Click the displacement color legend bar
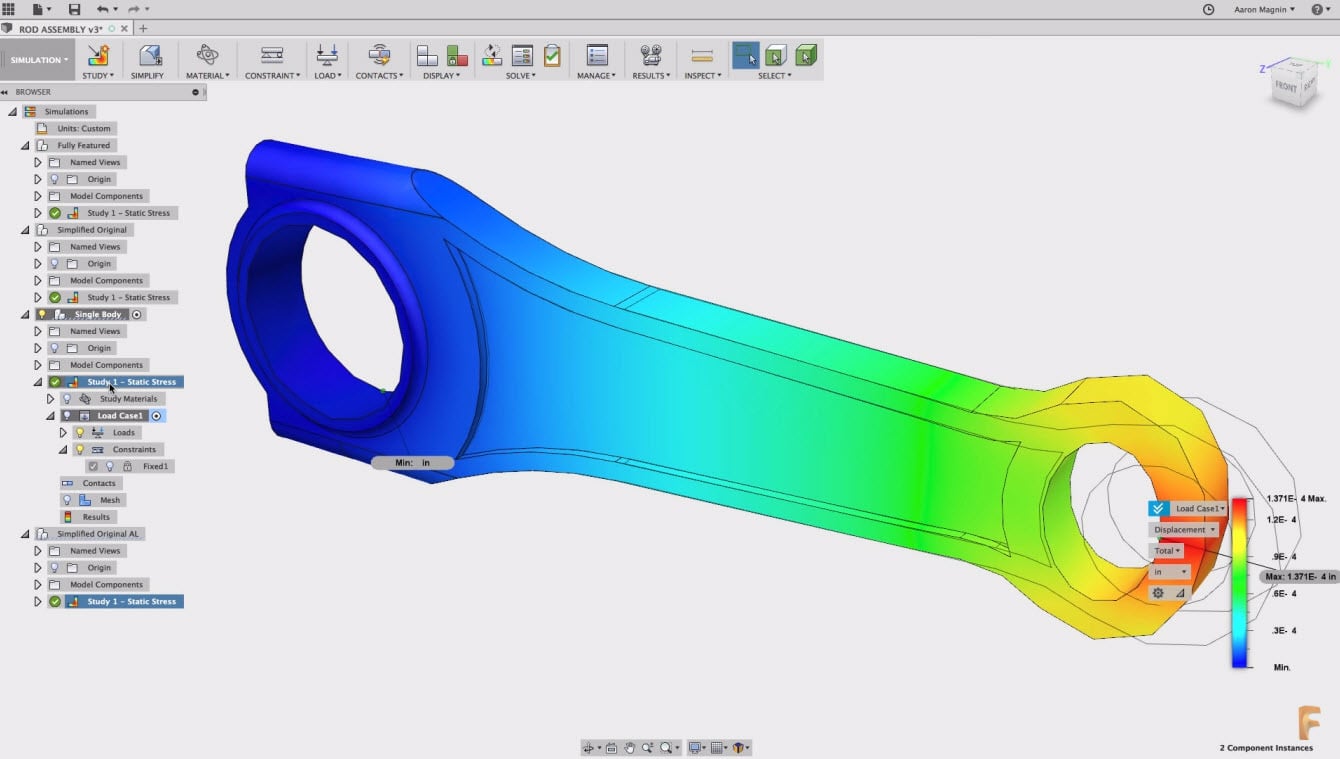1340x759 pixels. click(1239, 582)
